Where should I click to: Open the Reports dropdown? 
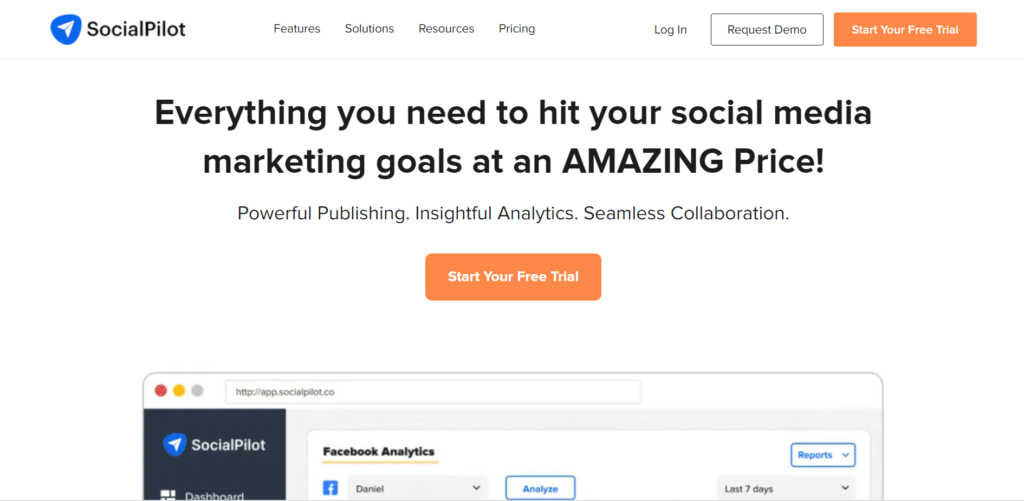coord(823,455)
